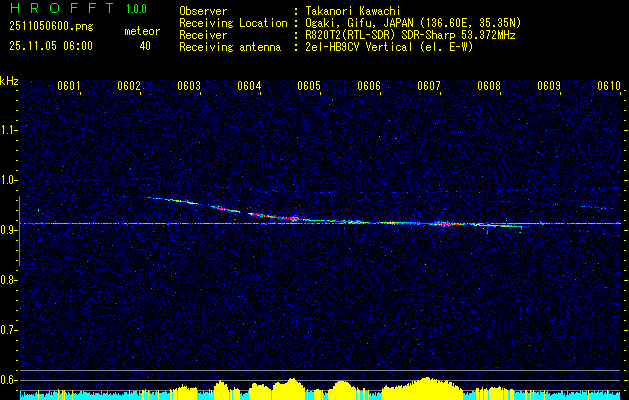The image size is (629, 400).
Task: Select the 1.1 kHz frequency tick
Action: tap(9, 129)
